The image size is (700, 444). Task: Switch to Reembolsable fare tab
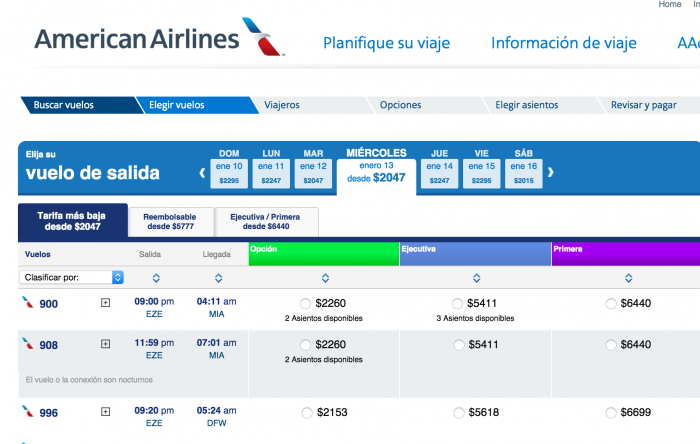point(170,222)
